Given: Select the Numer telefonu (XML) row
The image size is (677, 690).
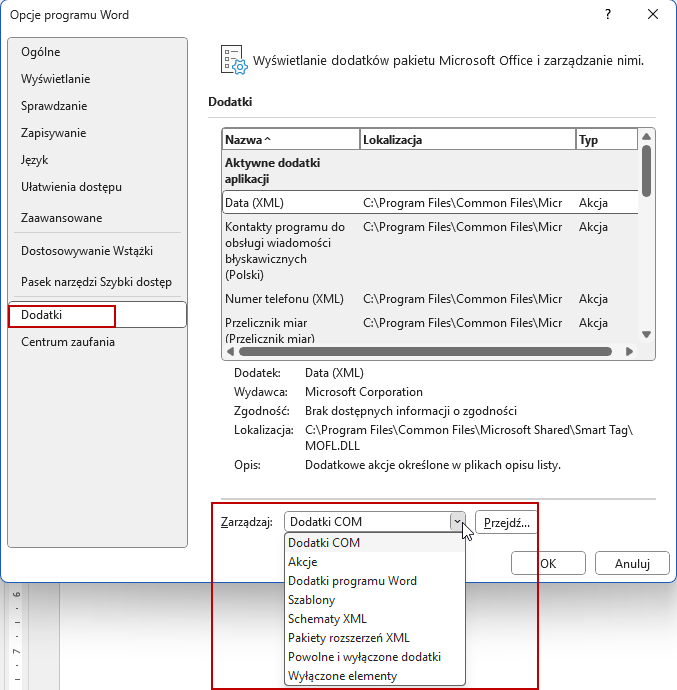Looking at the screenshot, I should (430, 299).
